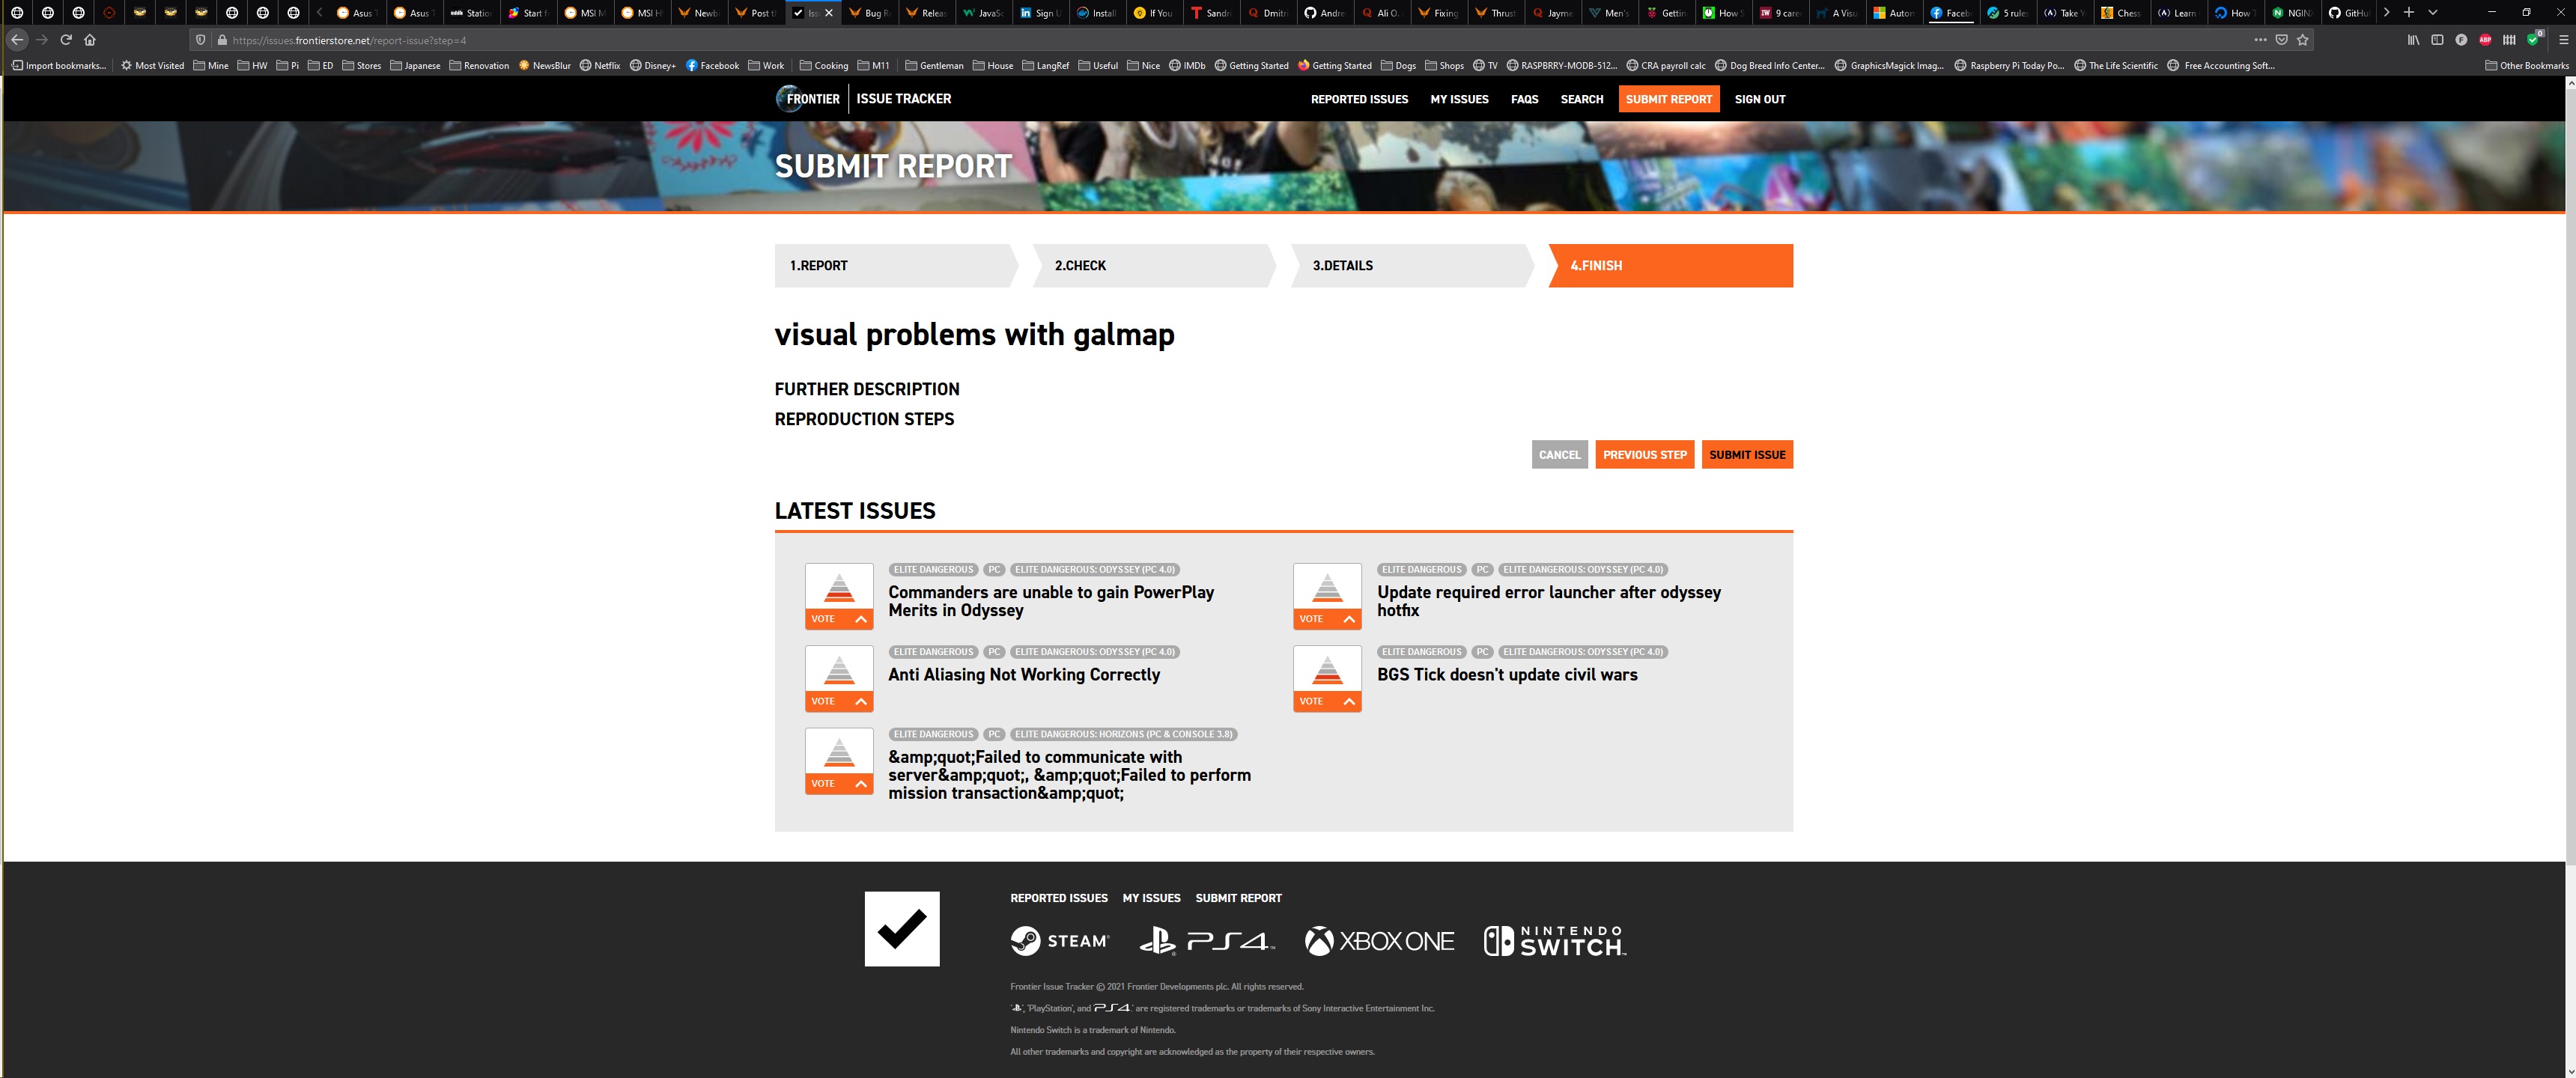Open Reported Issues in top navigation
The image size is (2576, 1078).
click(1359, 99)
